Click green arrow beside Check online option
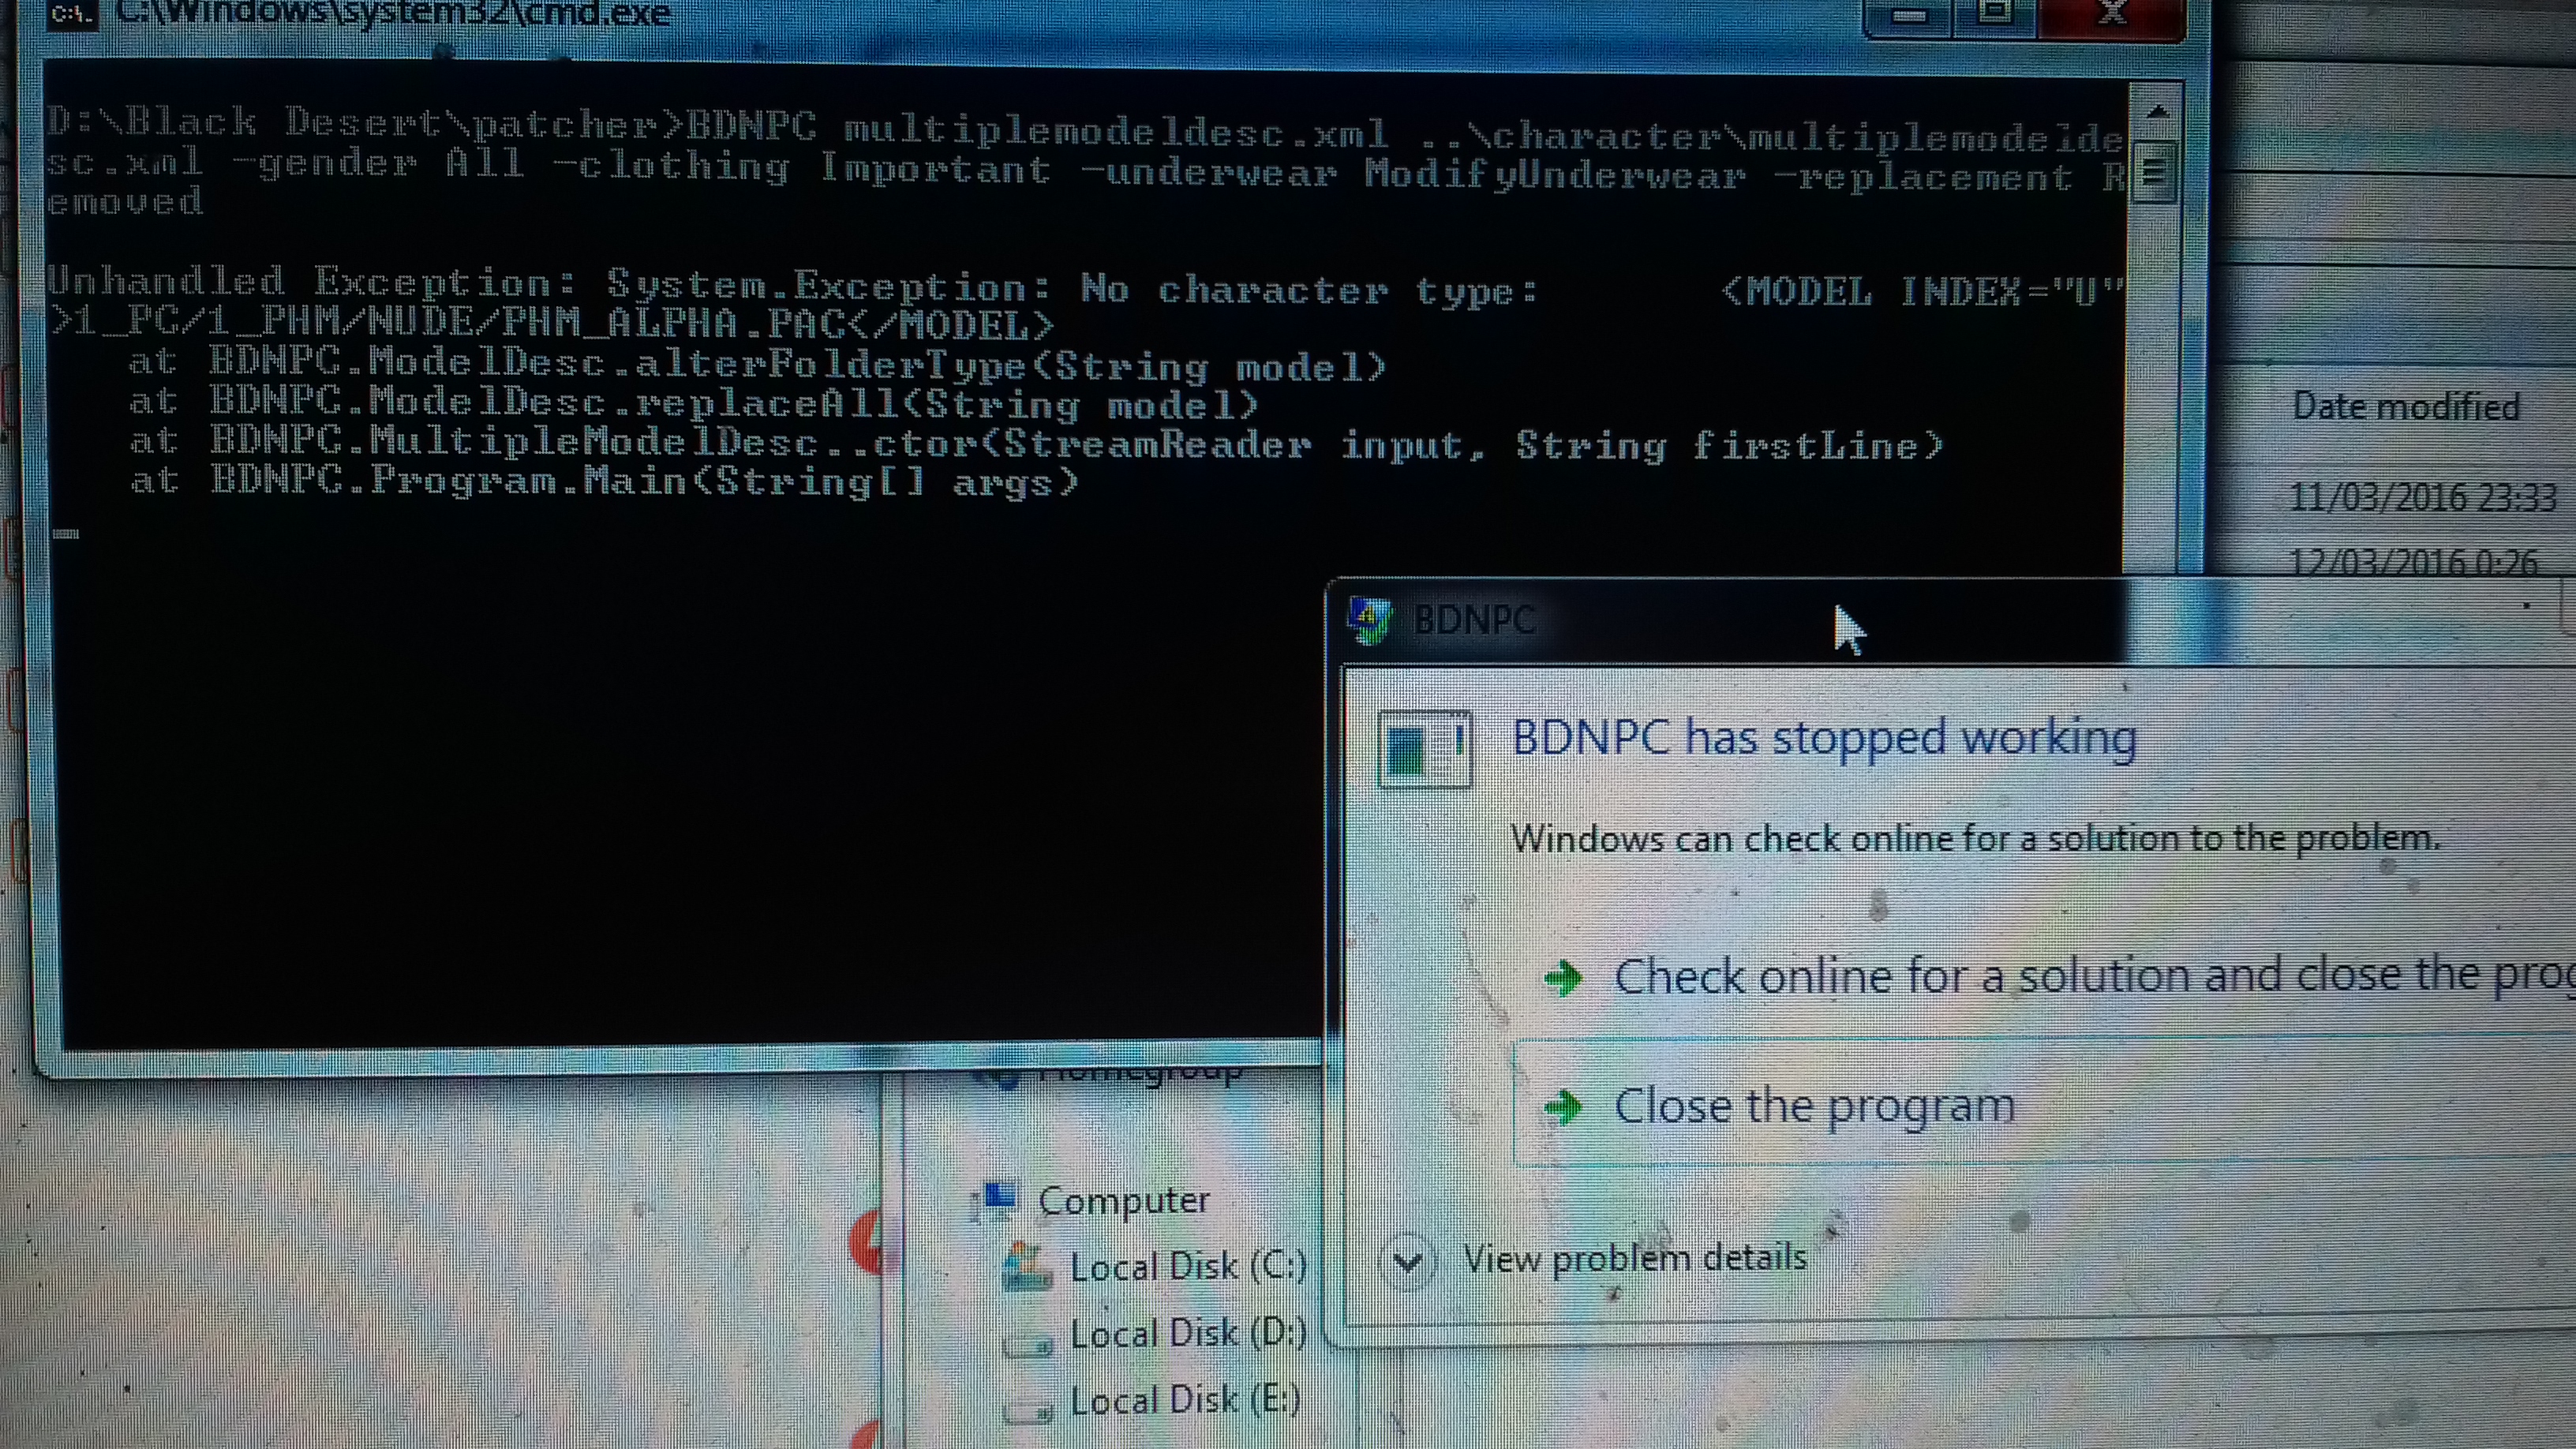The image size is (2576, 1449). click(1563, 977)
